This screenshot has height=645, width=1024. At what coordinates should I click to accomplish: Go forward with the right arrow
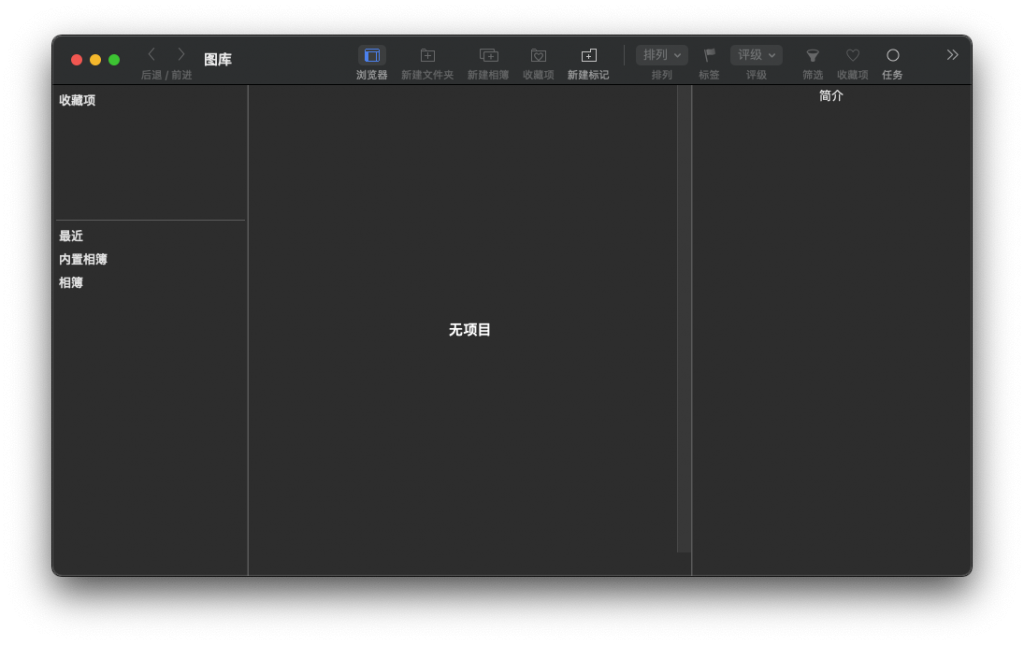[x=182, y=55]
